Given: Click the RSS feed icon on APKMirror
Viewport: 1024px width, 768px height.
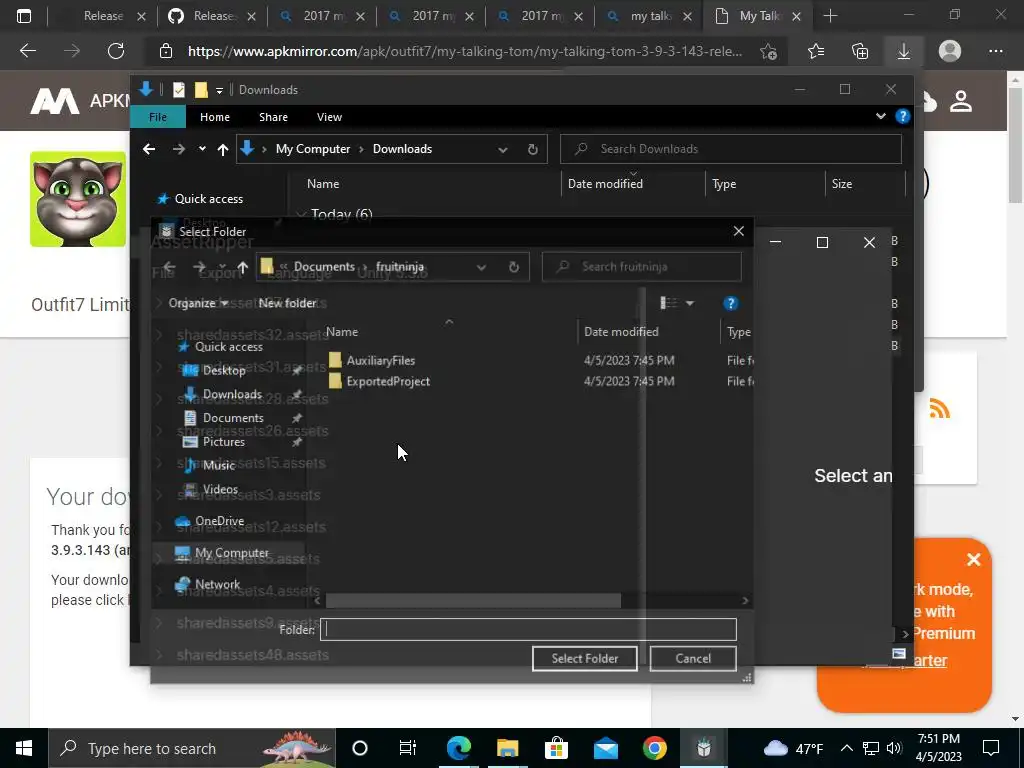Looking at the screenshot, I should pos(939,409).
